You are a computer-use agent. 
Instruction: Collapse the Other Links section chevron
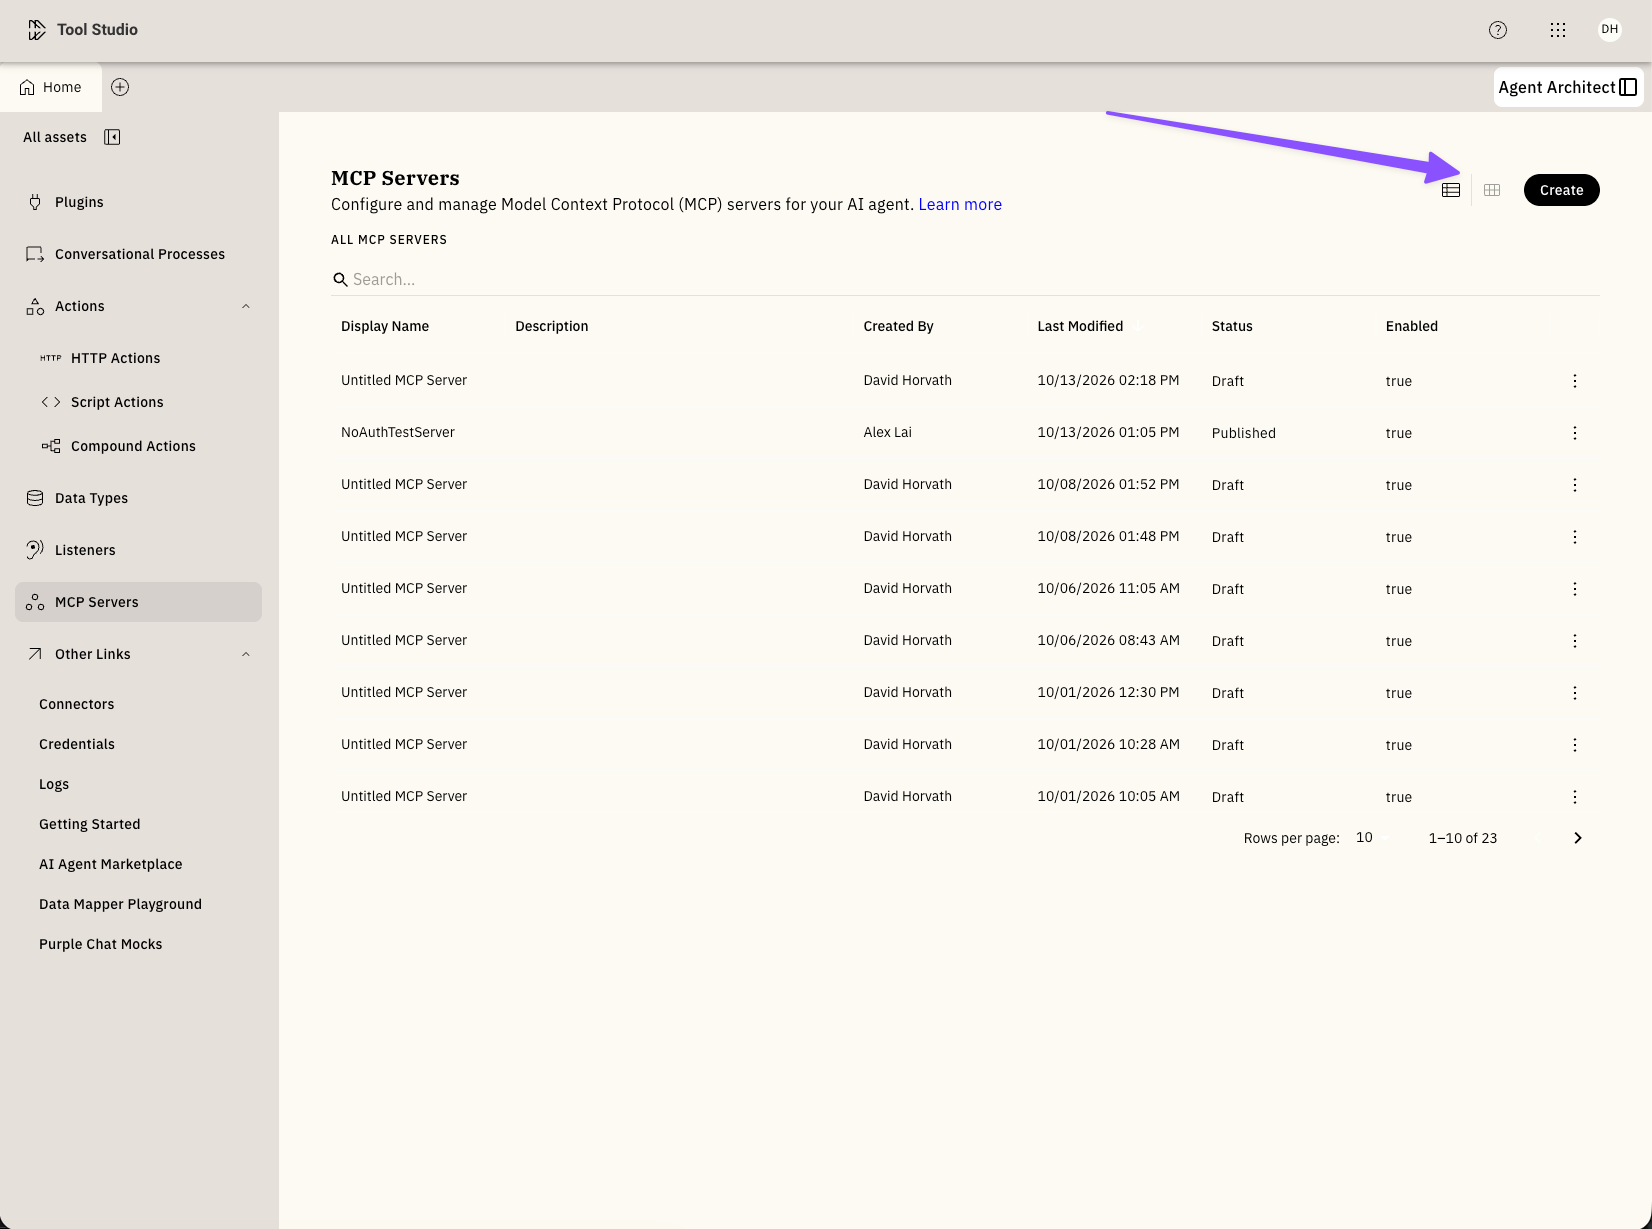[246, 654]
